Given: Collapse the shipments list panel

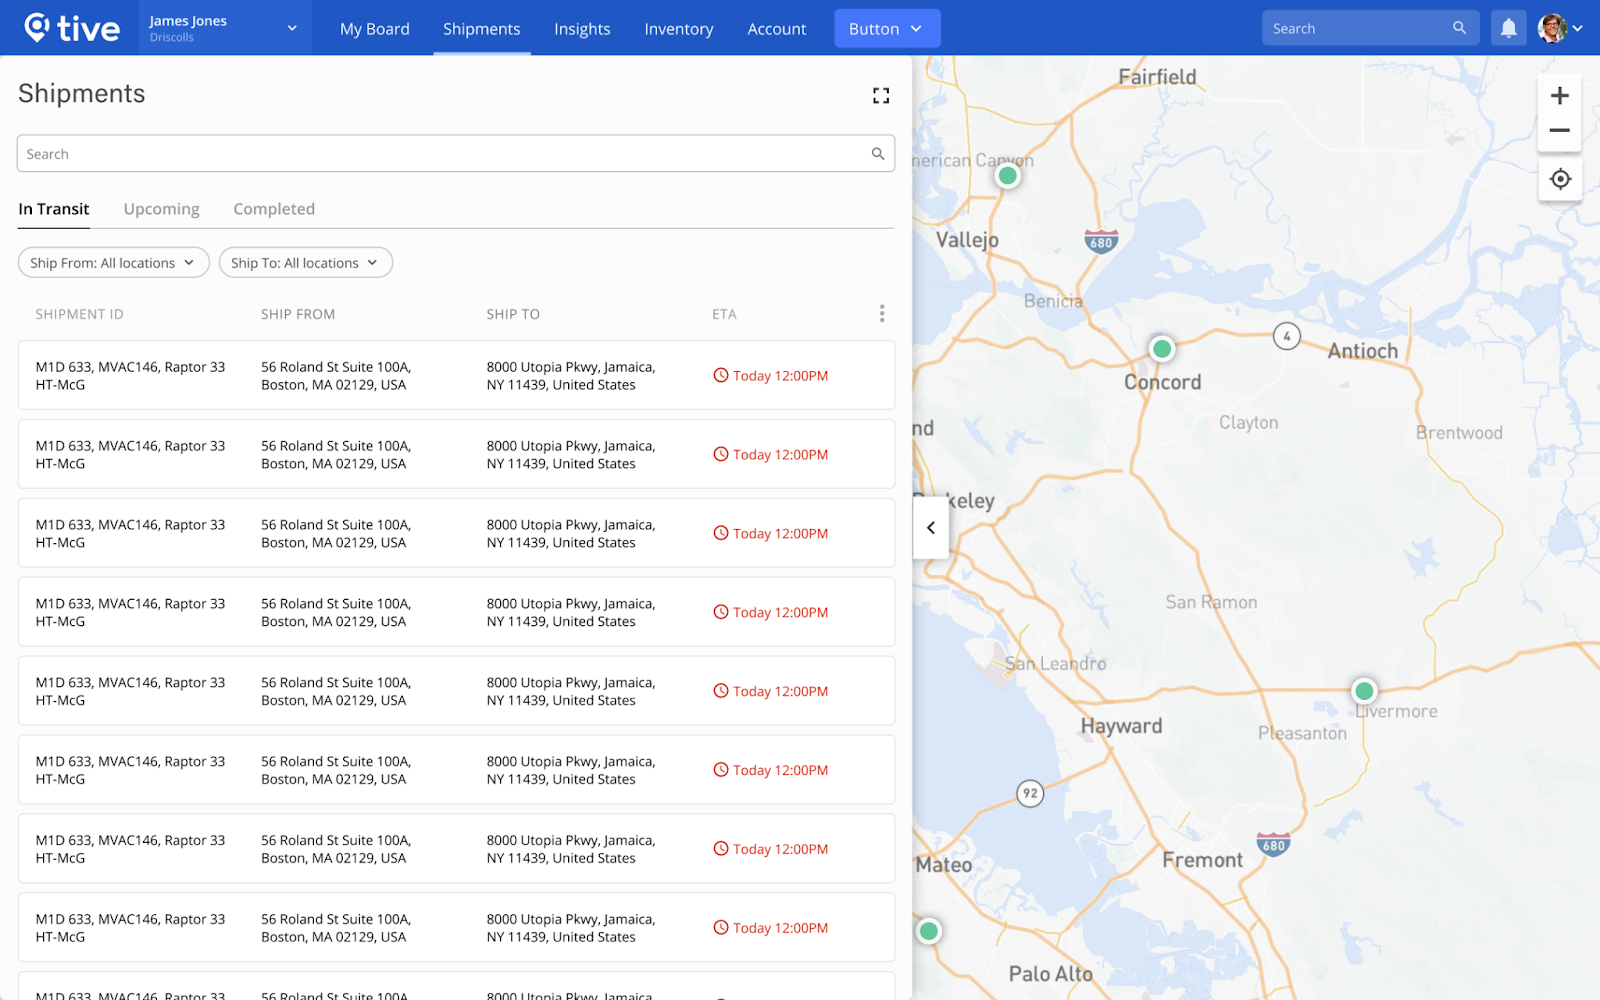Looking at the screenshot, I should tap(930, 528).
